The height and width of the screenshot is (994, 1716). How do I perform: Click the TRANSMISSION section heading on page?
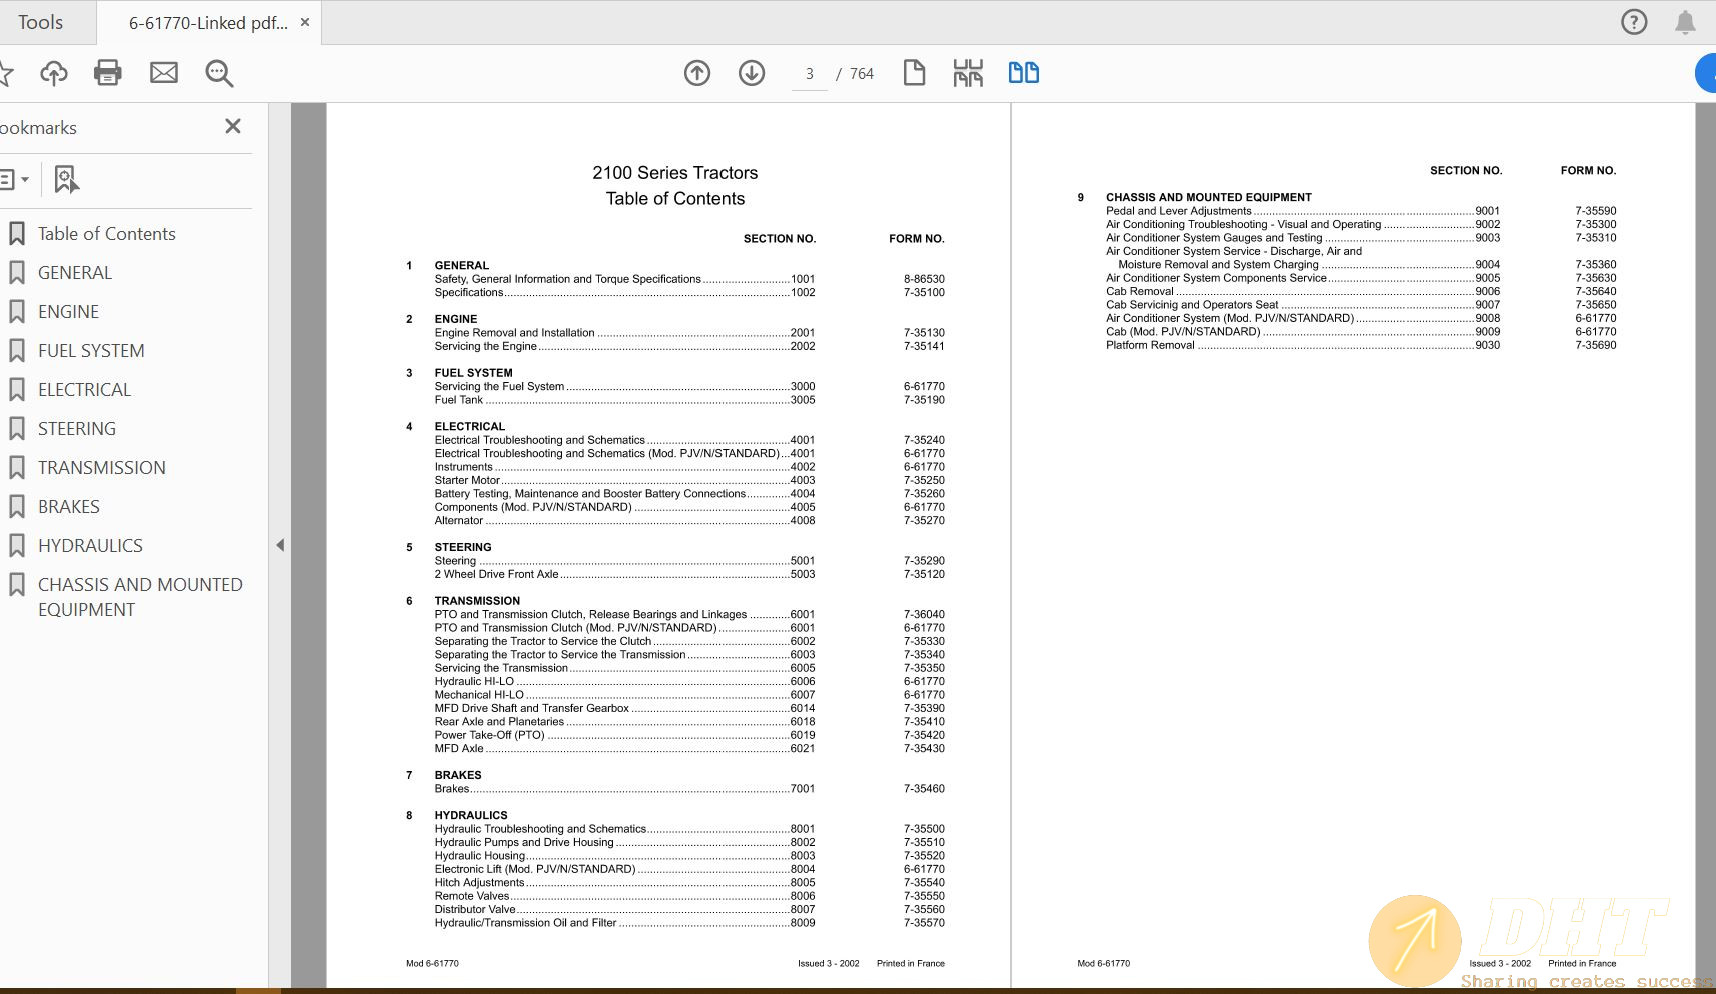tap(477, 601)
